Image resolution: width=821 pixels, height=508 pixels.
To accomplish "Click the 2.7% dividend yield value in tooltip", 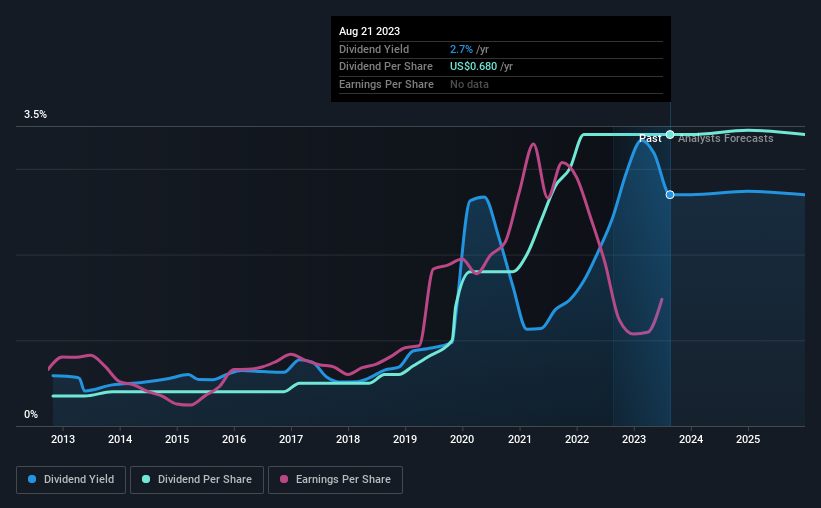I will 461,49.
